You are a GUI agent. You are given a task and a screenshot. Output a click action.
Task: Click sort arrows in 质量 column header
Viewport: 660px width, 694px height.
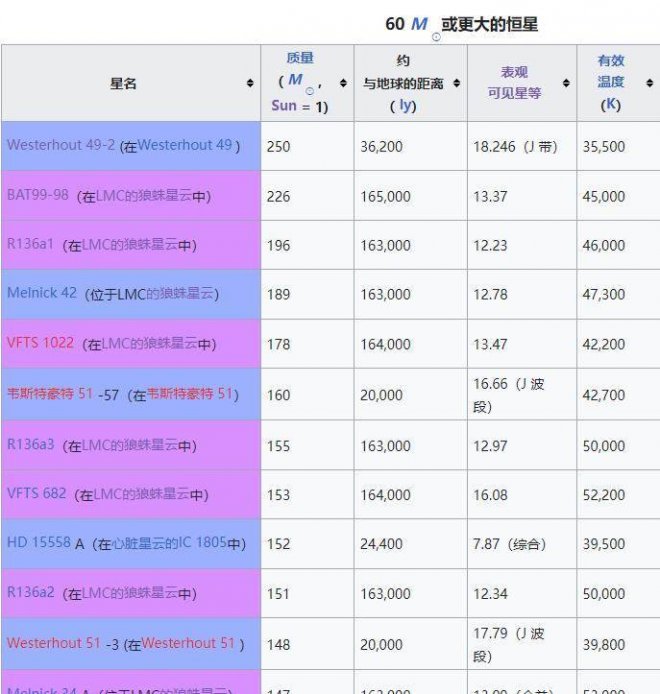point(343,84)
